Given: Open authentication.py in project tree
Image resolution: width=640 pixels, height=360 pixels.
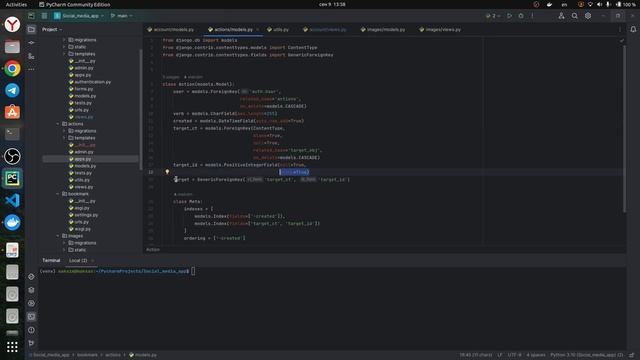Looking at the screenshot, I should (89, 82).
